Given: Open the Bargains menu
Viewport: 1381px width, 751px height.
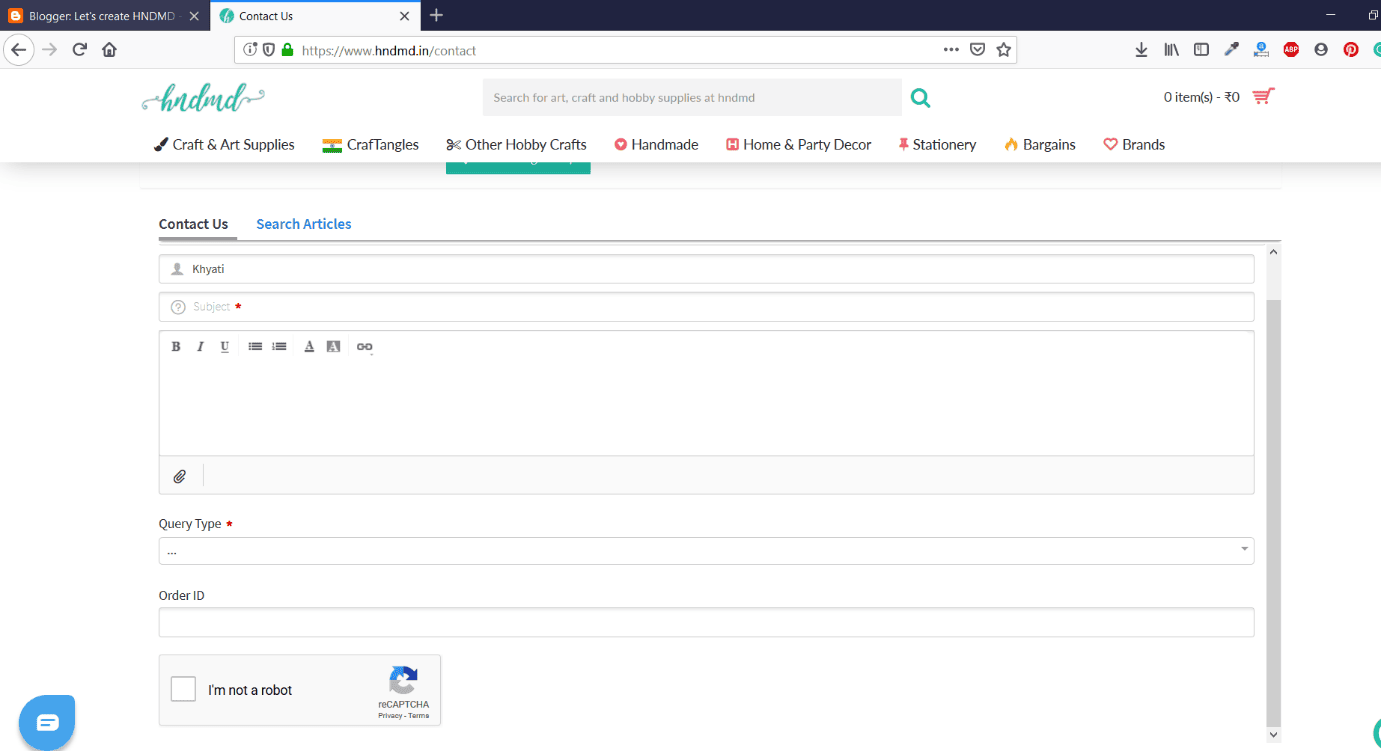Looking at the screenshot, I should pyautogui.click(x=1040, y=144).
